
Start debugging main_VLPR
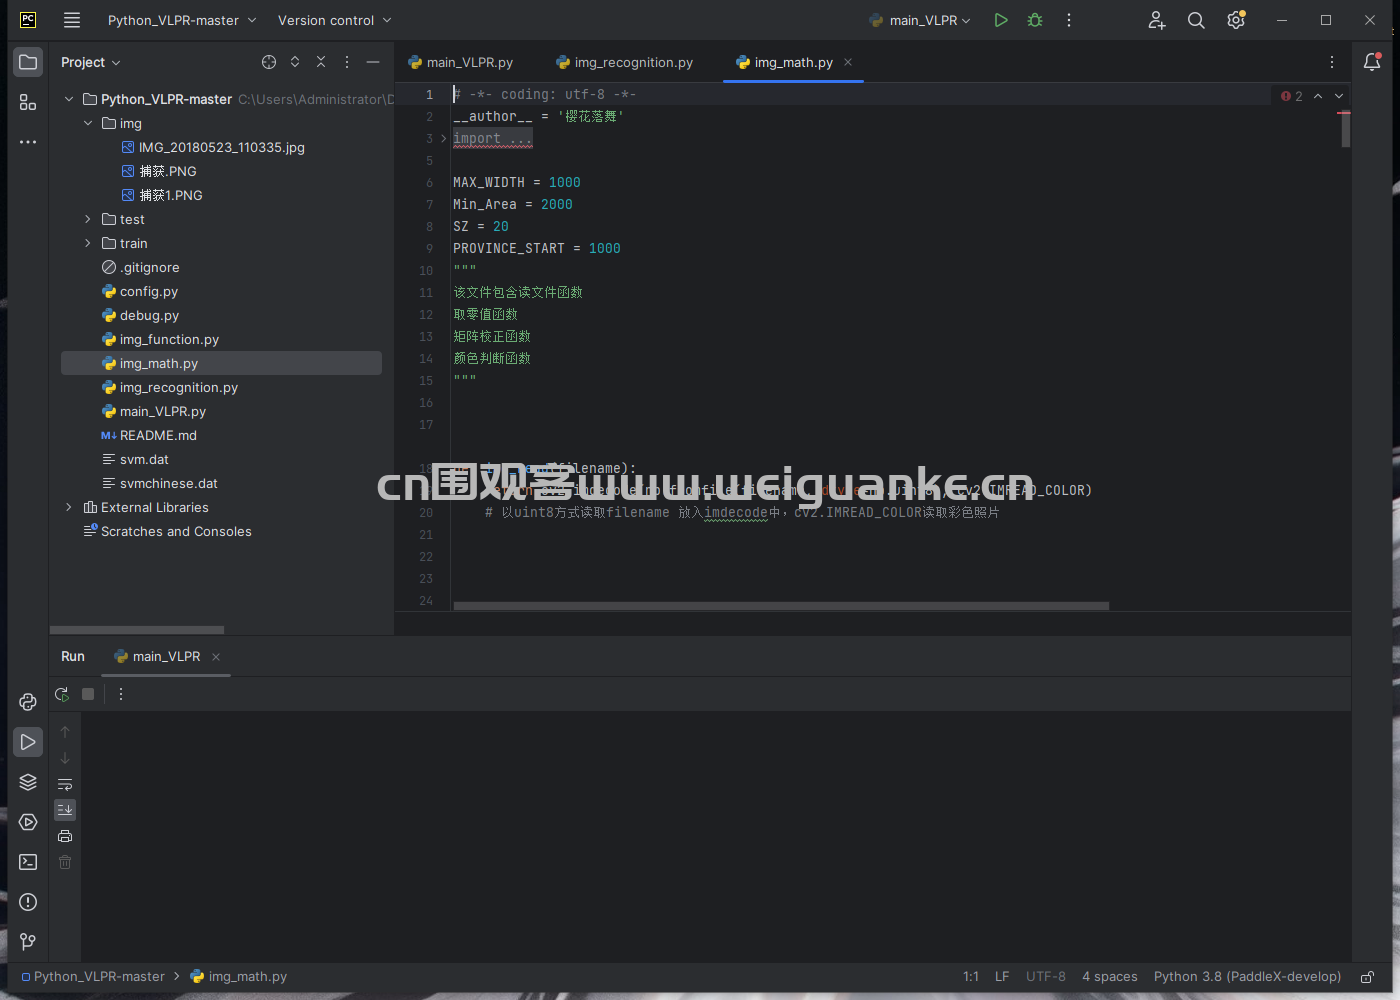click(1035, 20)
